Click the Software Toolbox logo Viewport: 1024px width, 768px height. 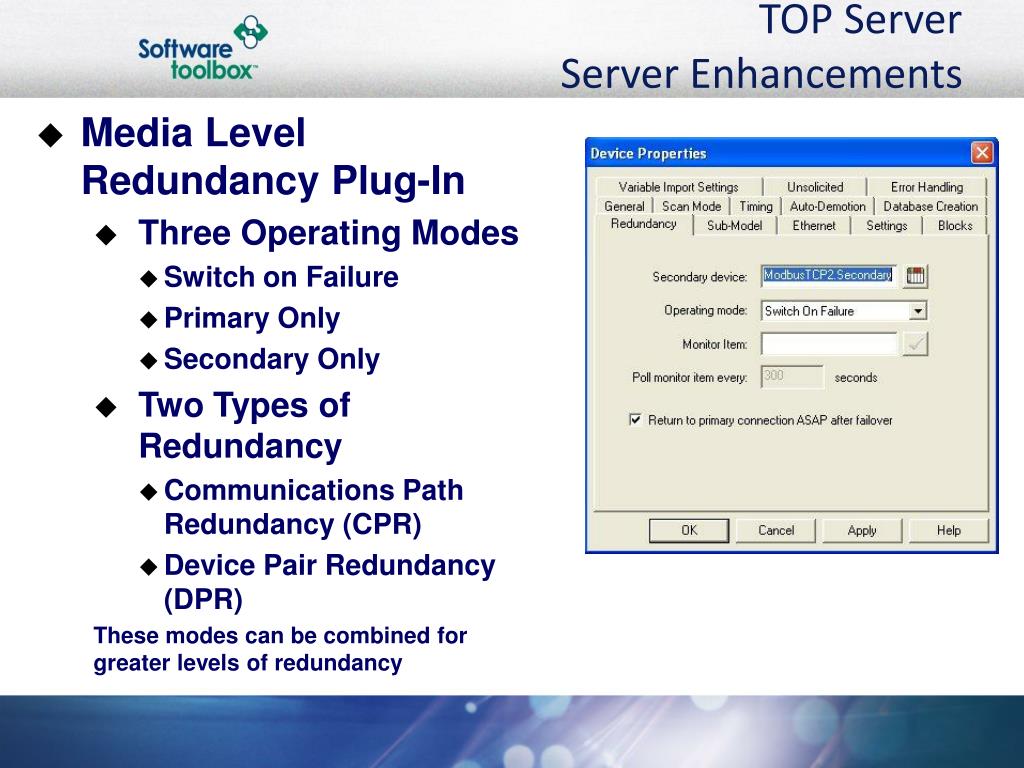(203, 48)
